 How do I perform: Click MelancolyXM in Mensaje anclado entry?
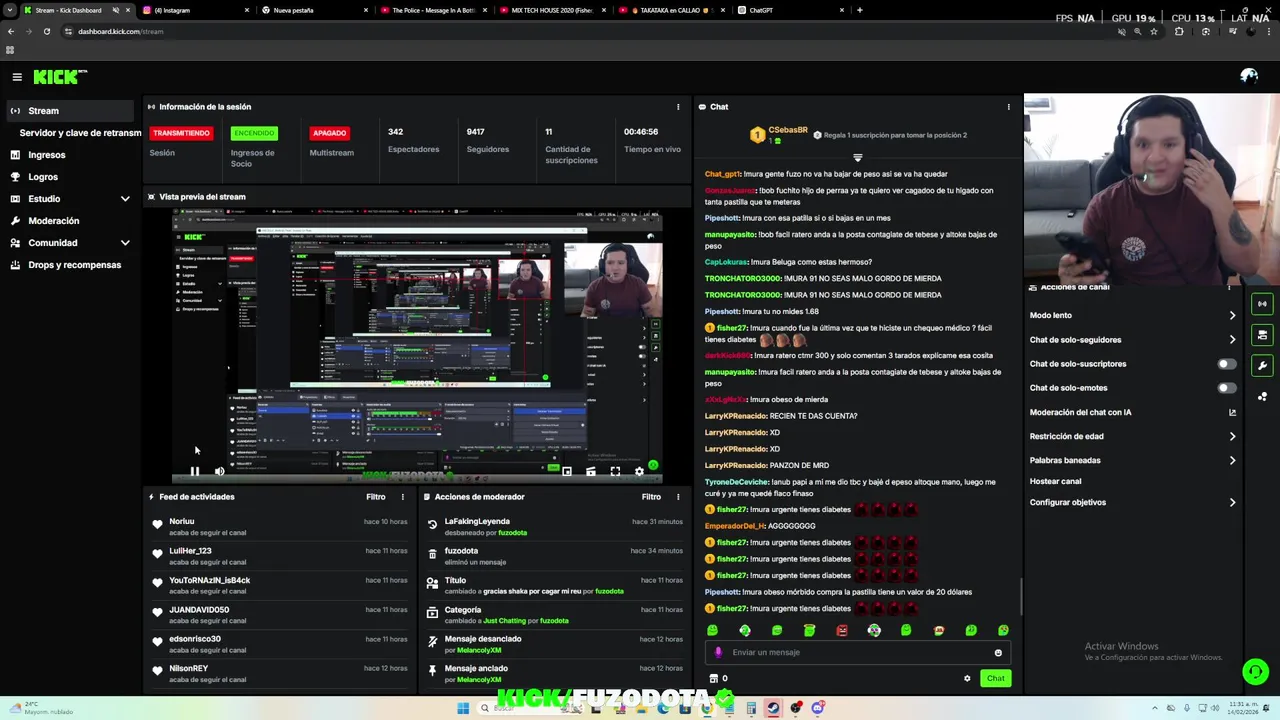point(479,680)
